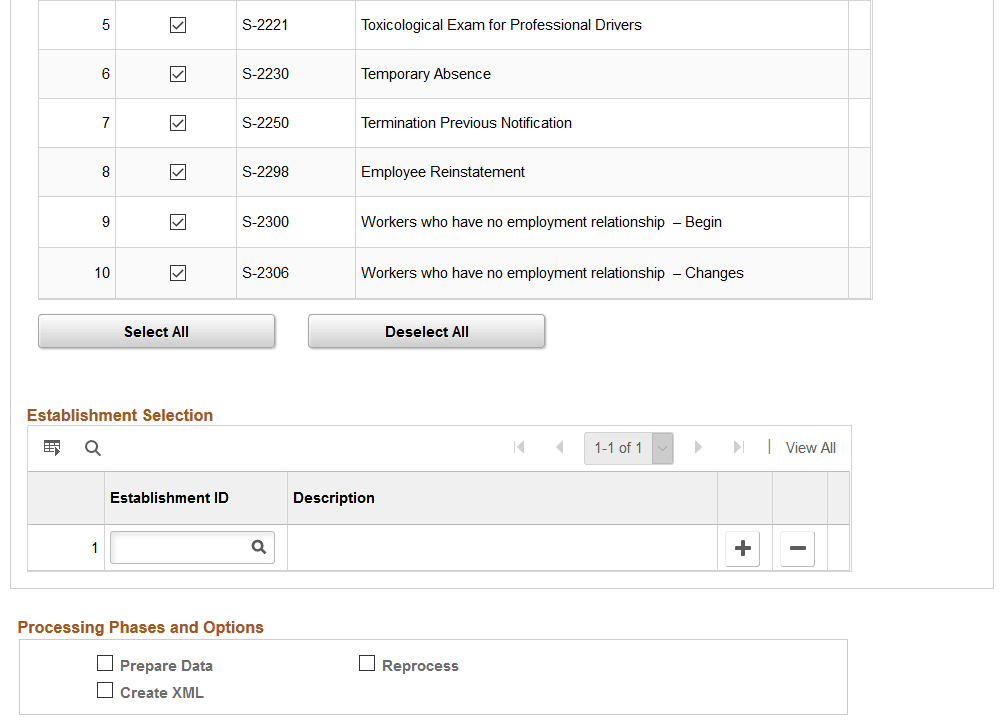Uncheck the S-2300 Workers checkbox
The image size is (1004, 723).
[177, 221]
